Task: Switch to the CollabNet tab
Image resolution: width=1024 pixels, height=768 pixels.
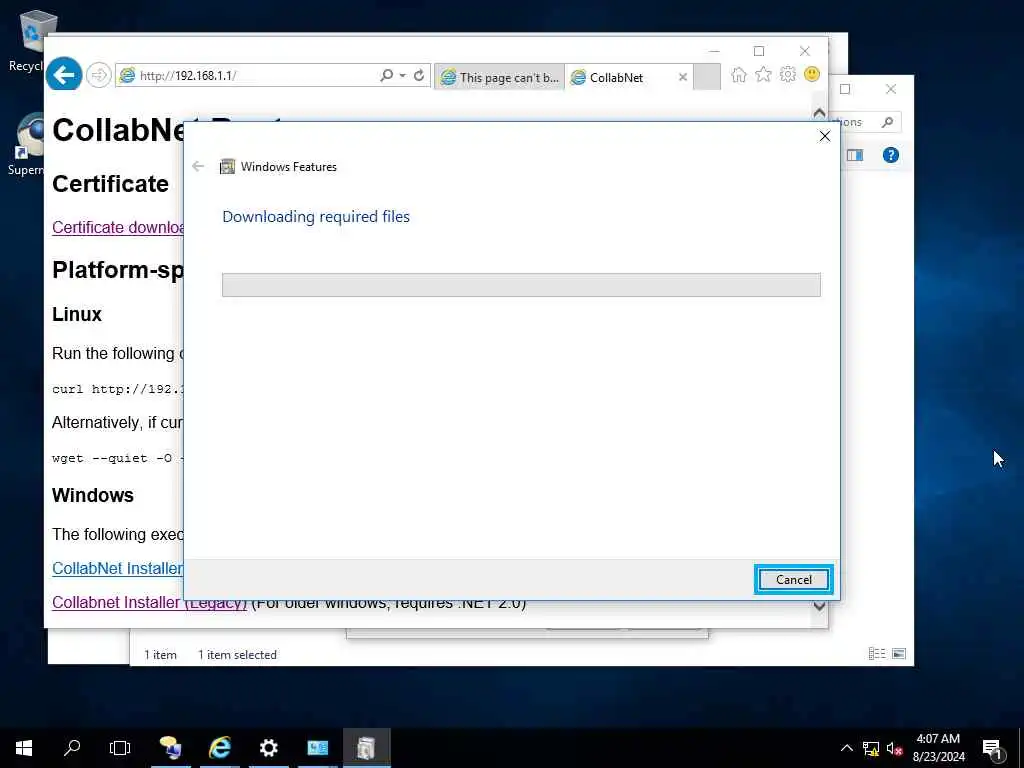Action: tap(616, 77)
